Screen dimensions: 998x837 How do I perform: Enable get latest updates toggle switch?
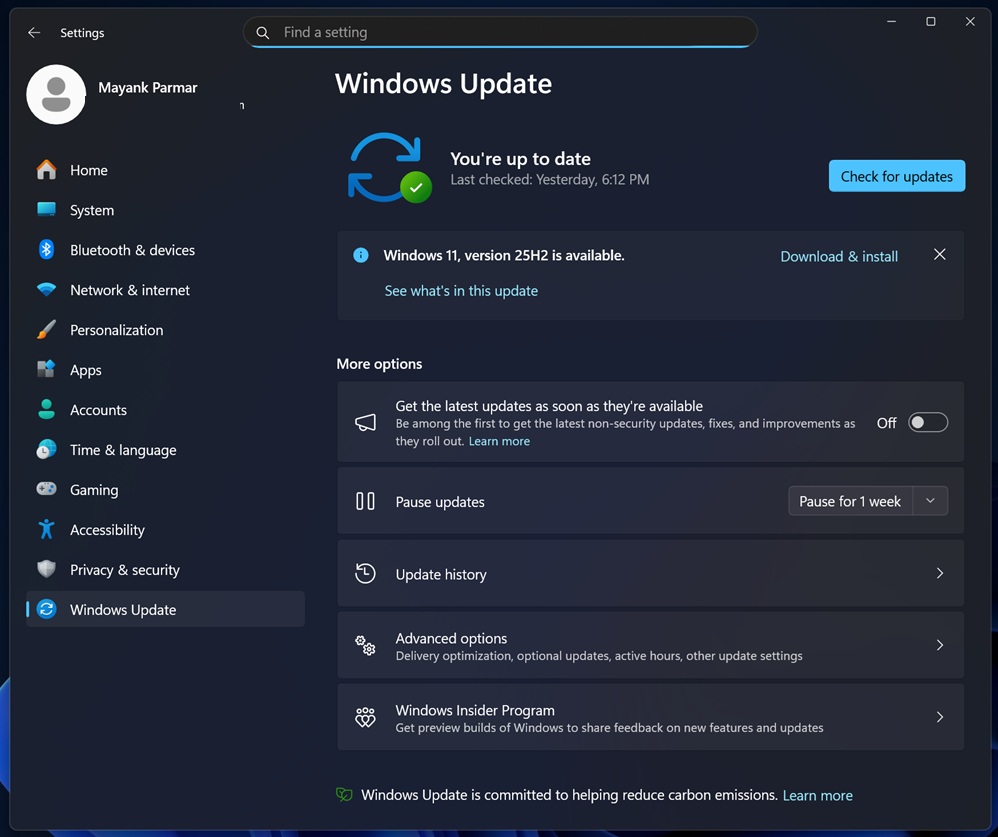[927, 423]
